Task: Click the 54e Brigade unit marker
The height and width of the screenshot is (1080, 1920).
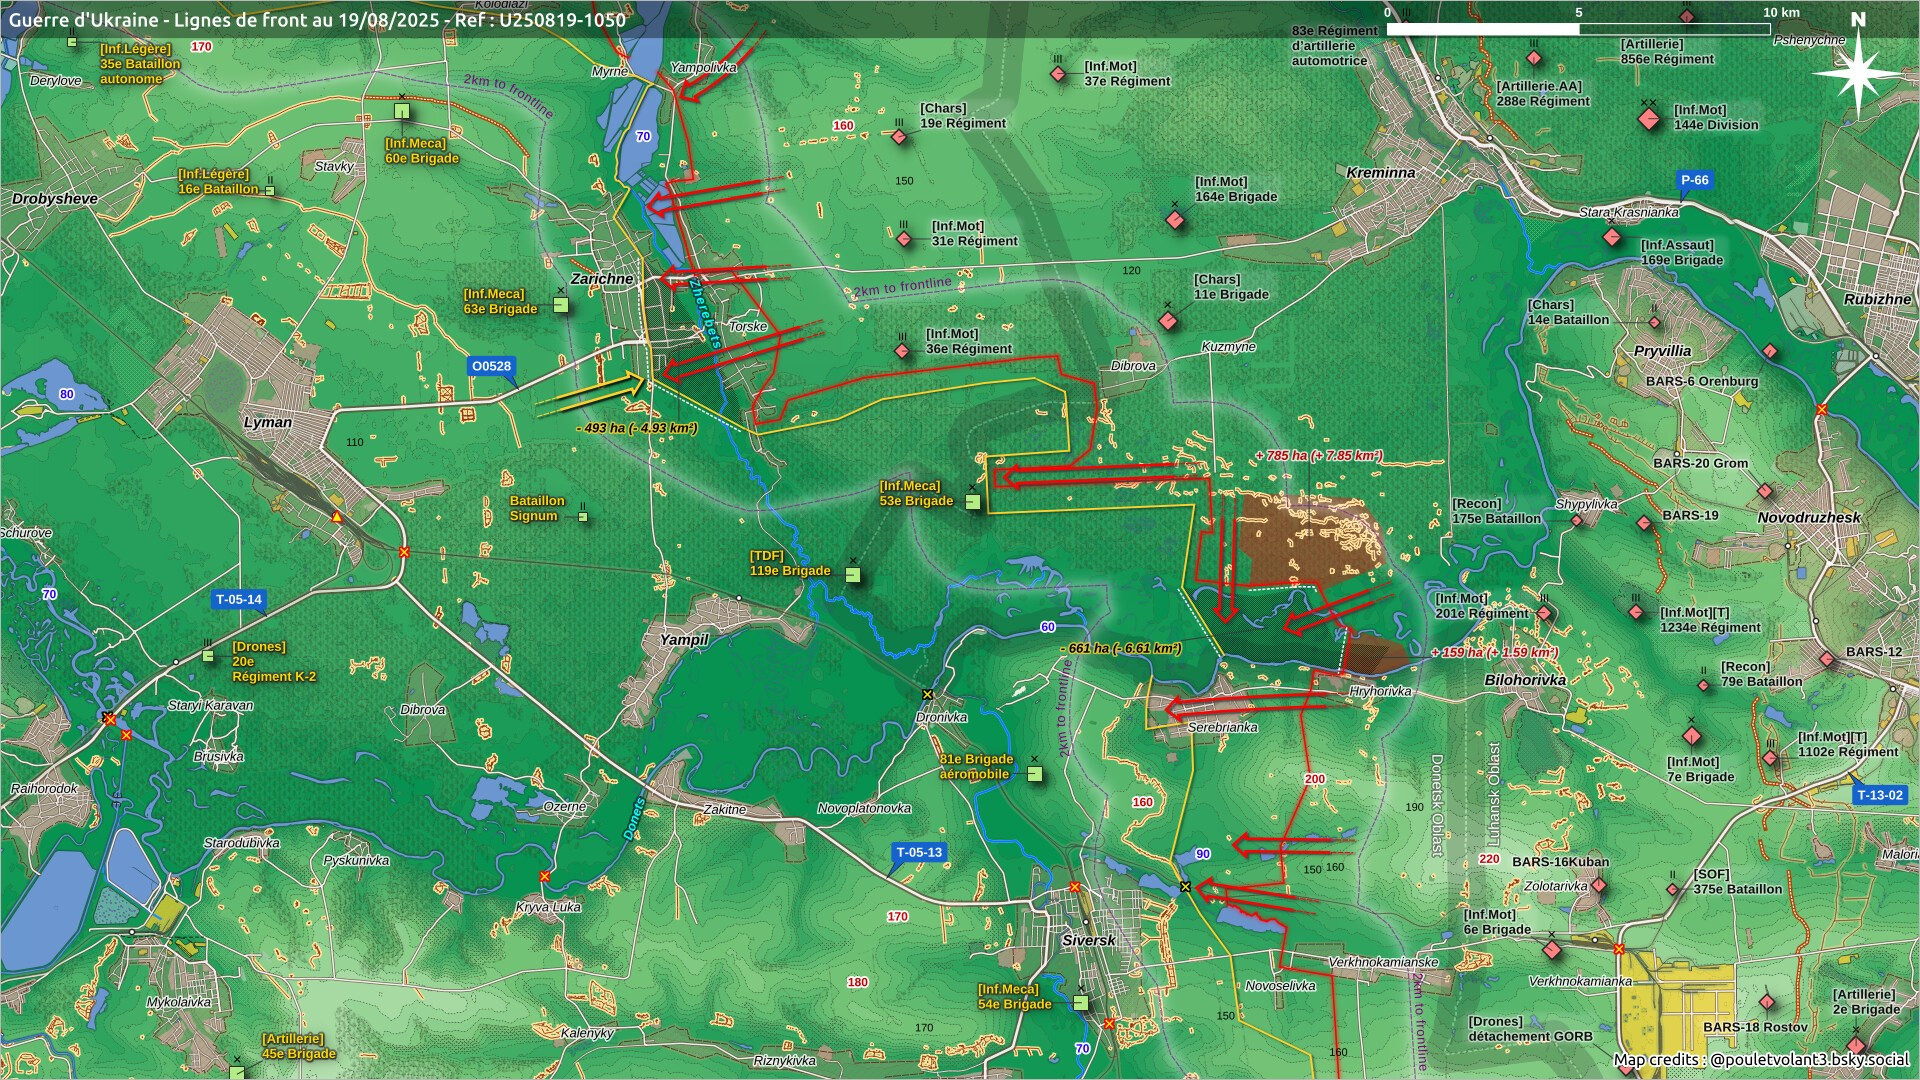Action: tap(1081, 1002)
